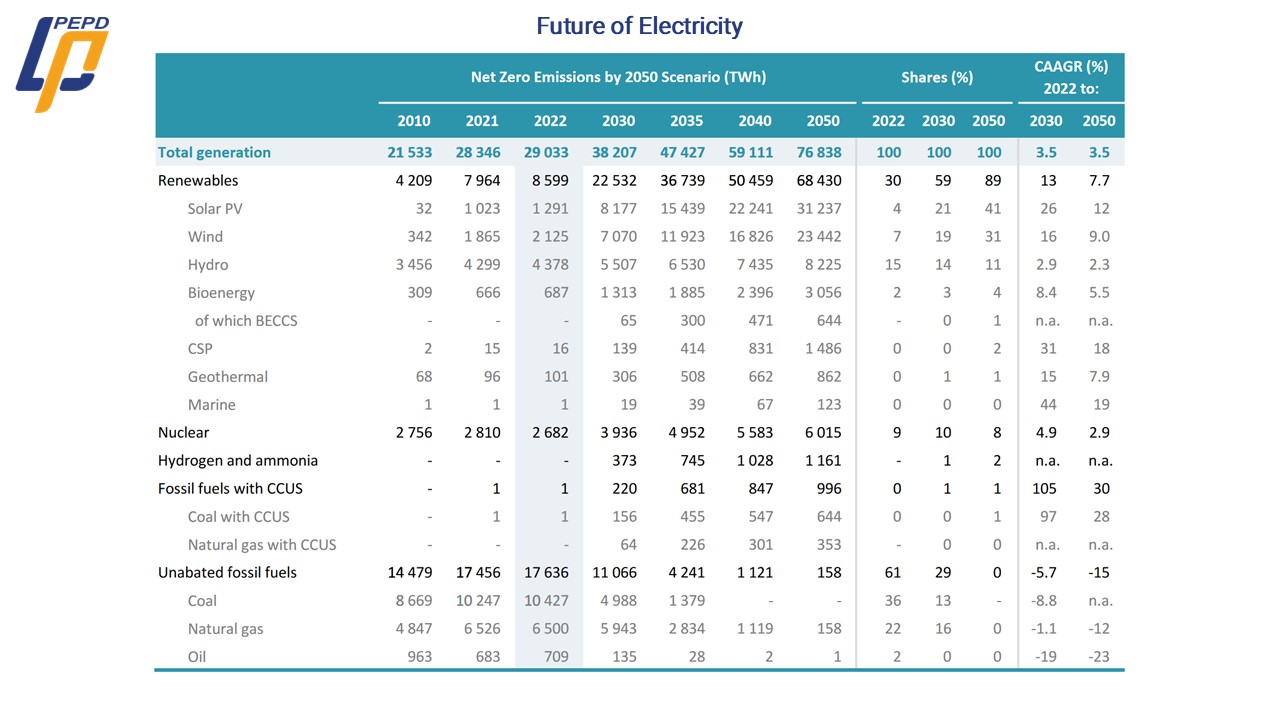This screenshot has width=1280, height=720.
Task: Select the of which BECCS row label
Action: point(246,321)
